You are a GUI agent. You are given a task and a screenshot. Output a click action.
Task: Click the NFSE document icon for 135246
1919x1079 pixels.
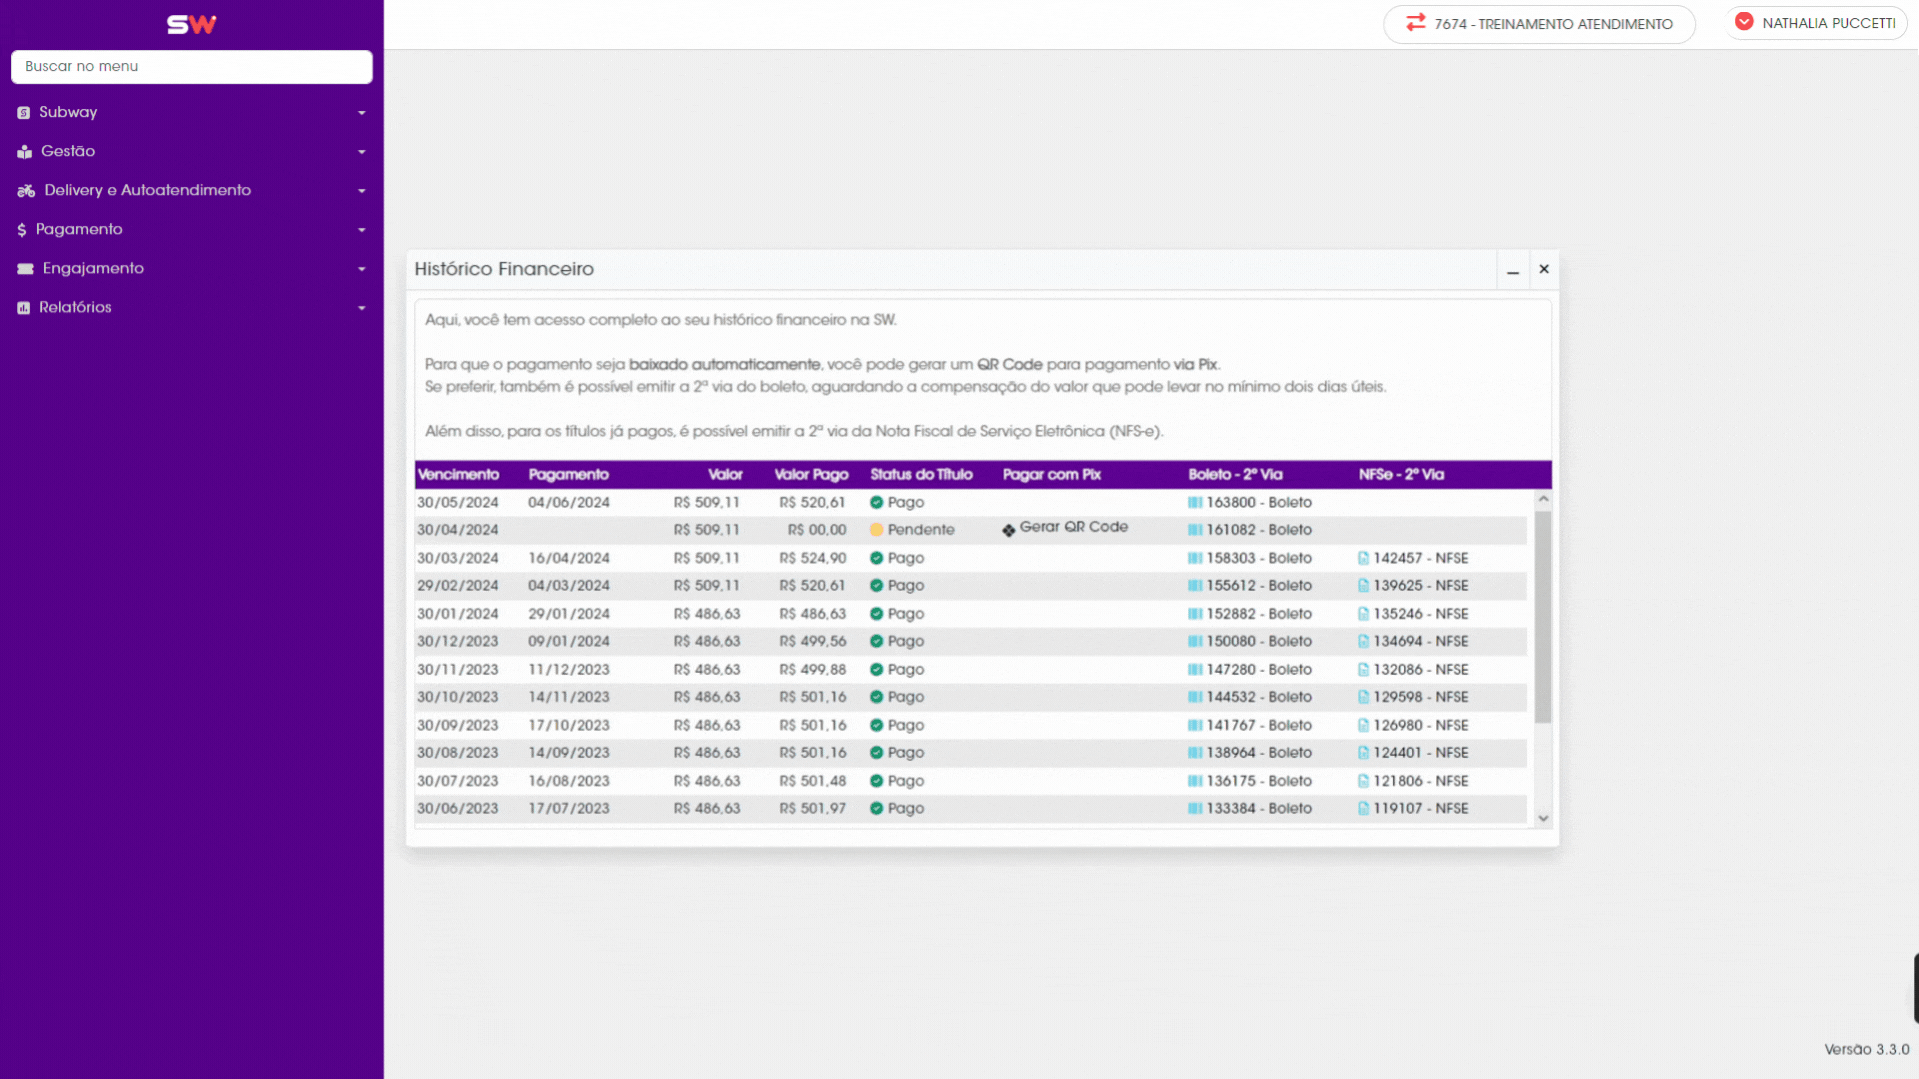pos(1363,614)
